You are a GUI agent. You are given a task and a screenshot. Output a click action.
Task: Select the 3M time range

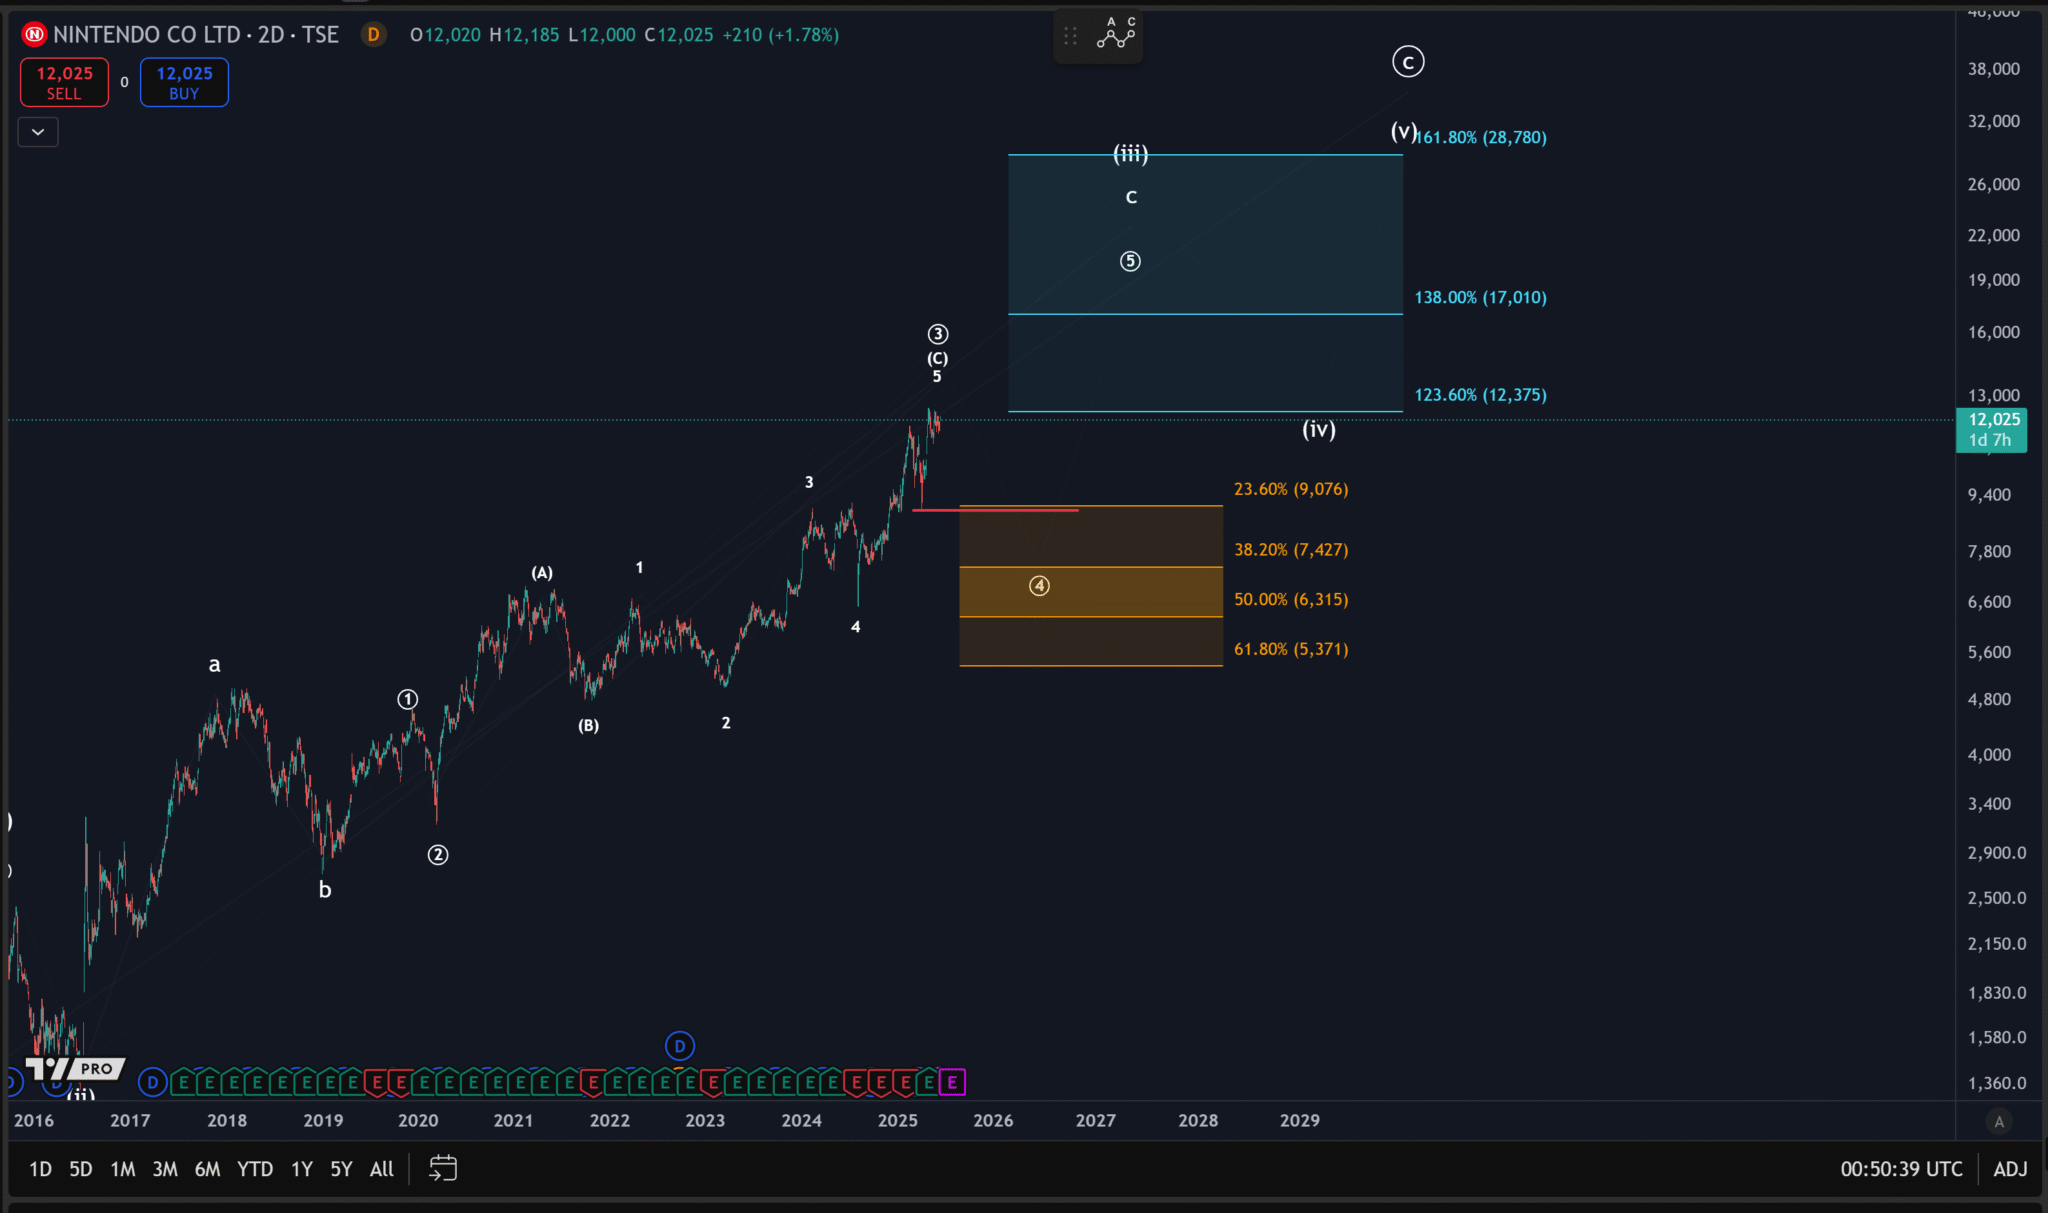click(x=165, y=1169)
